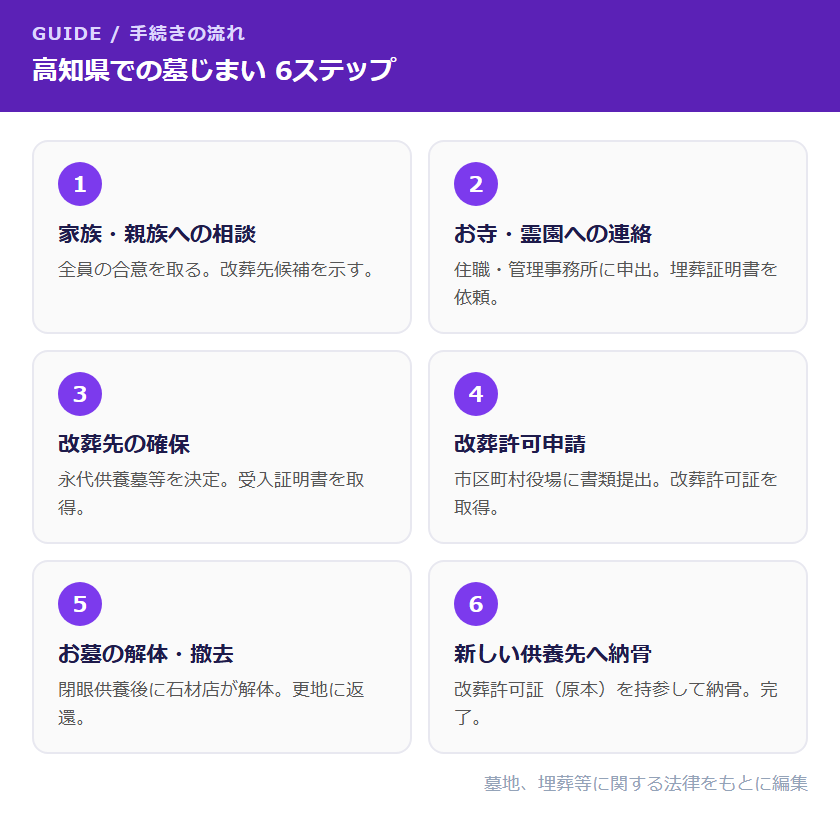The width and height of the screenshot is (840, 818).
Task: Click the step 1 number badge
Action: [80, 184]
